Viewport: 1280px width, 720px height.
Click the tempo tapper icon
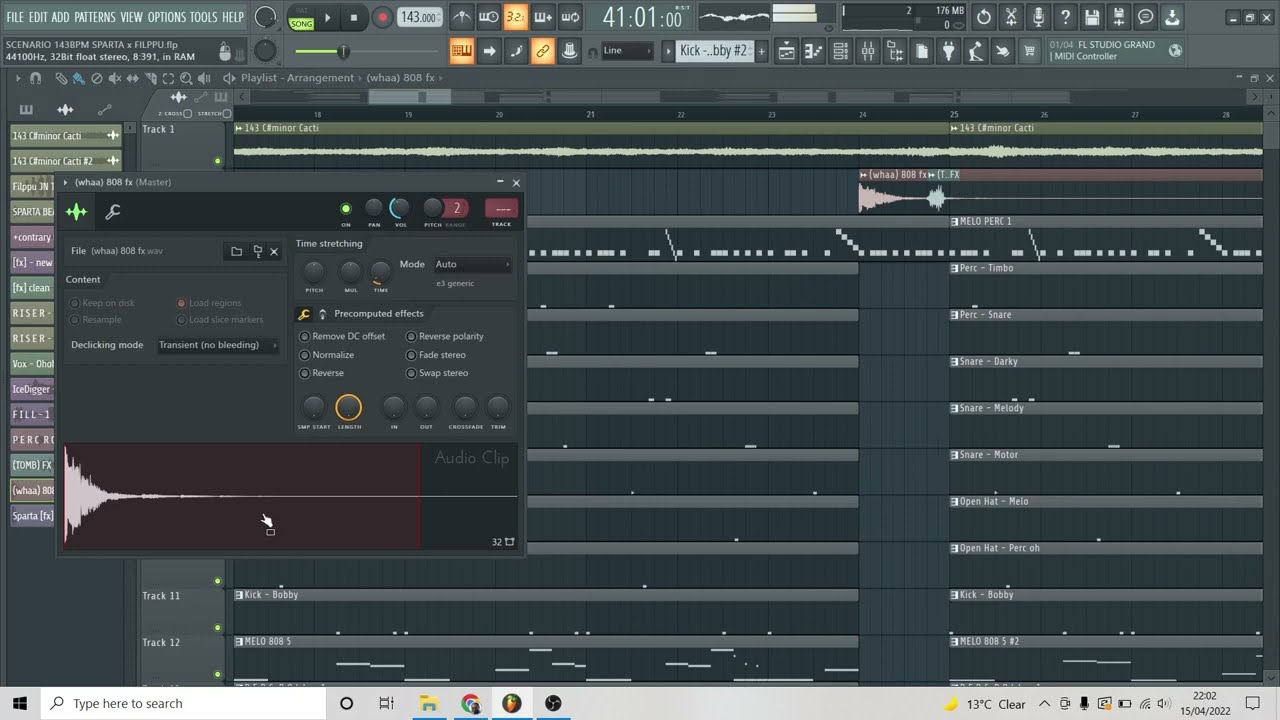[975, 51]
